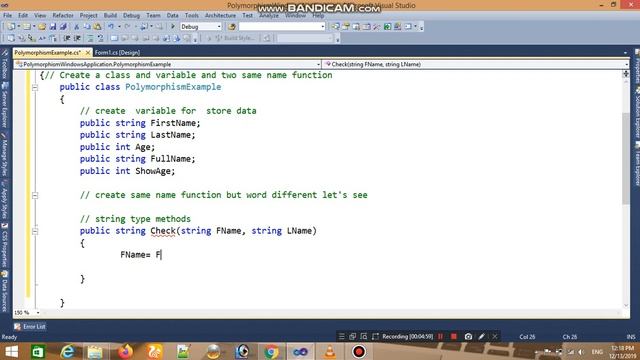Click the Bandicam pencil draw icon

[482, 336]
